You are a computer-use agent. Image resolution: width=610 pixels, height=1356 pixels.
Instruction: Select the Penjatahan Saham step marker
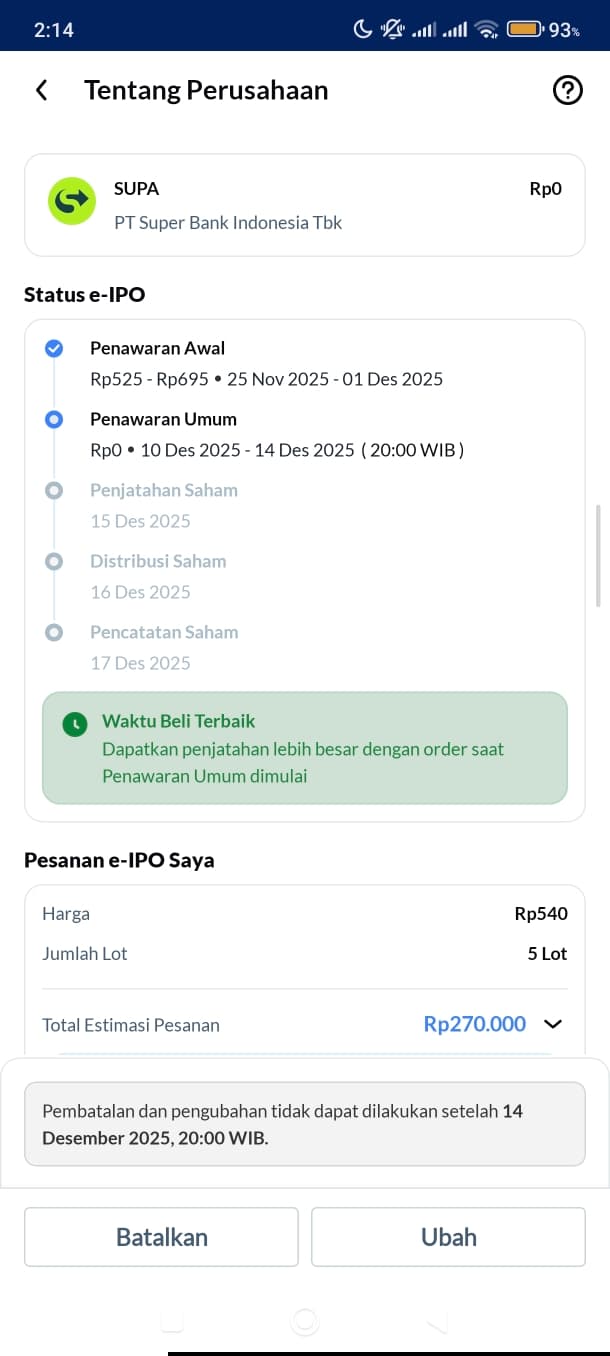coord(54,490)
